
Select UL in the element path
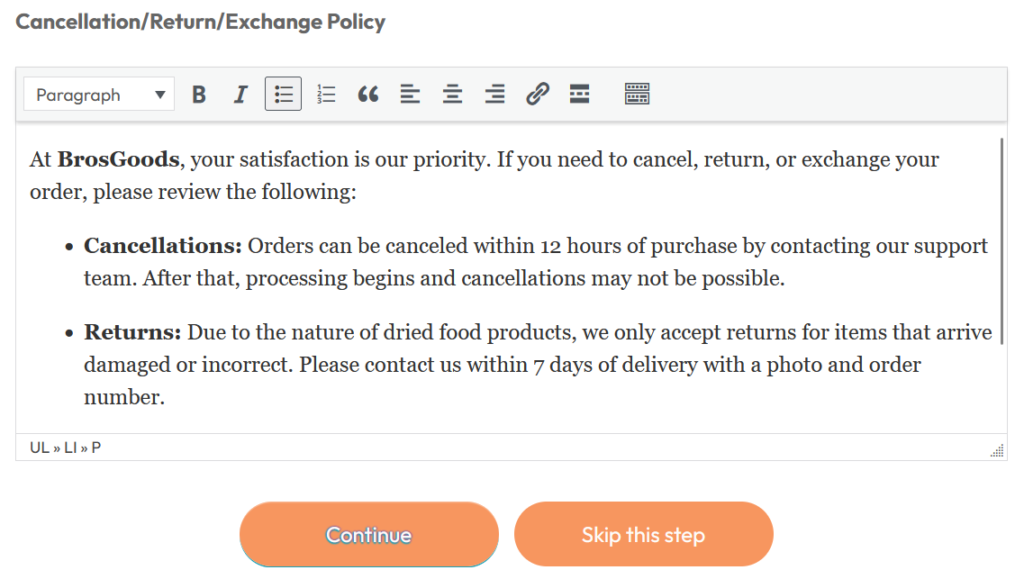coord(39,448)
